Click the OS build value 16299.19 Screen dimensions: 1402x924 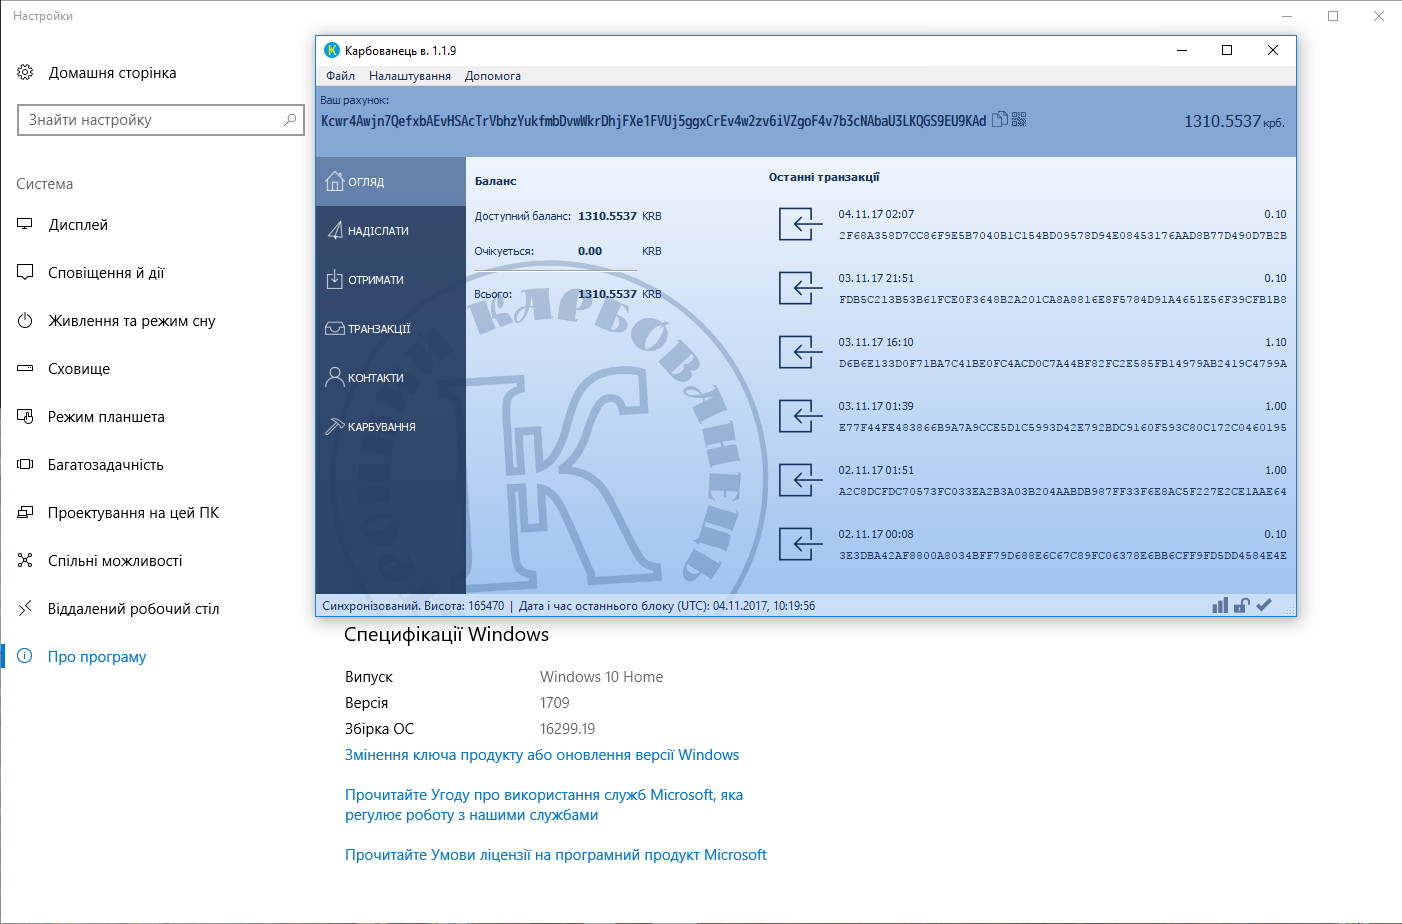coord(567,729)
